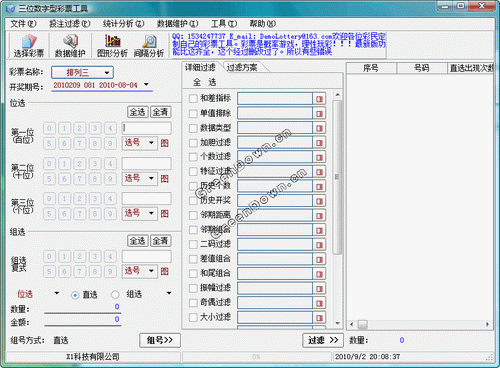500x368 pixels.
Task: Click the red icon beside 大小过滤 field
Action: click(x=319, y=318)
